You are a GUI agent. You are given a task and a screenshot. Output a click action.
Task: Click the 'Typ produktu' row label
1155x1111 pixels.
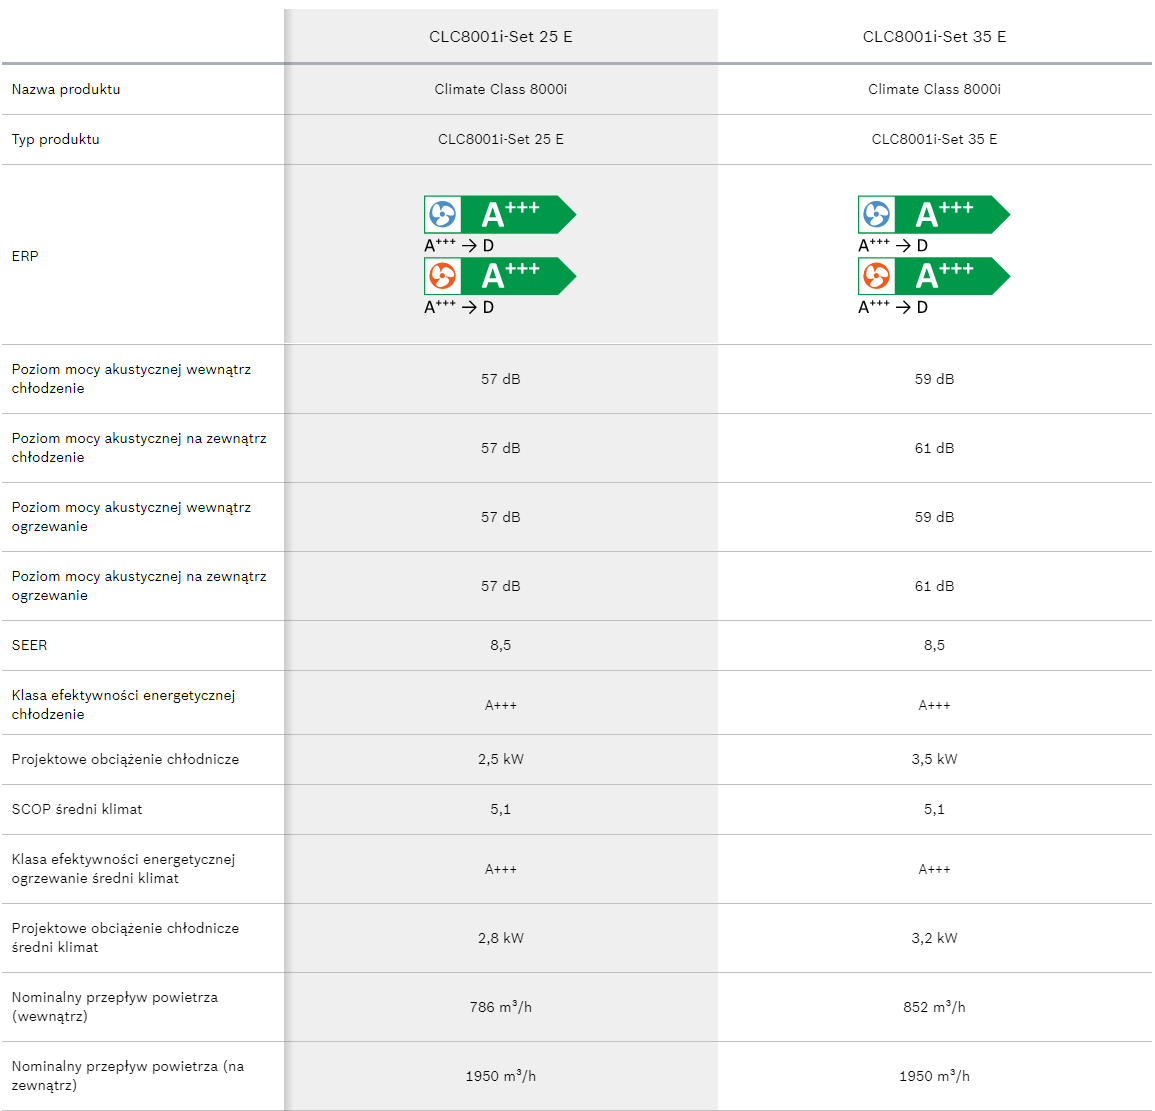tap(55, 139)
